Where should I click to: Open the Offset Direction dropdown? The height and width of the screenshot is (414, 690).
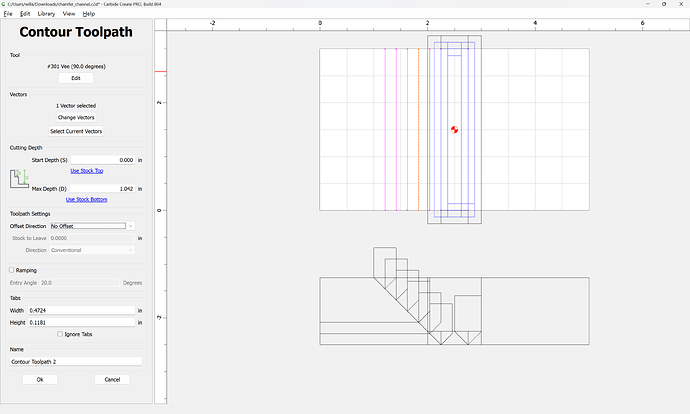[x=92, y=226]
